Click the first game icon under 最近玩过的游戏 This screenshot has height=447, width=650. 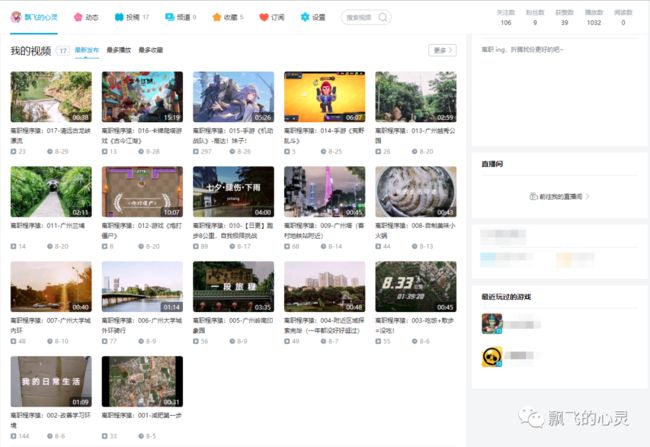(x=492, y=324)
